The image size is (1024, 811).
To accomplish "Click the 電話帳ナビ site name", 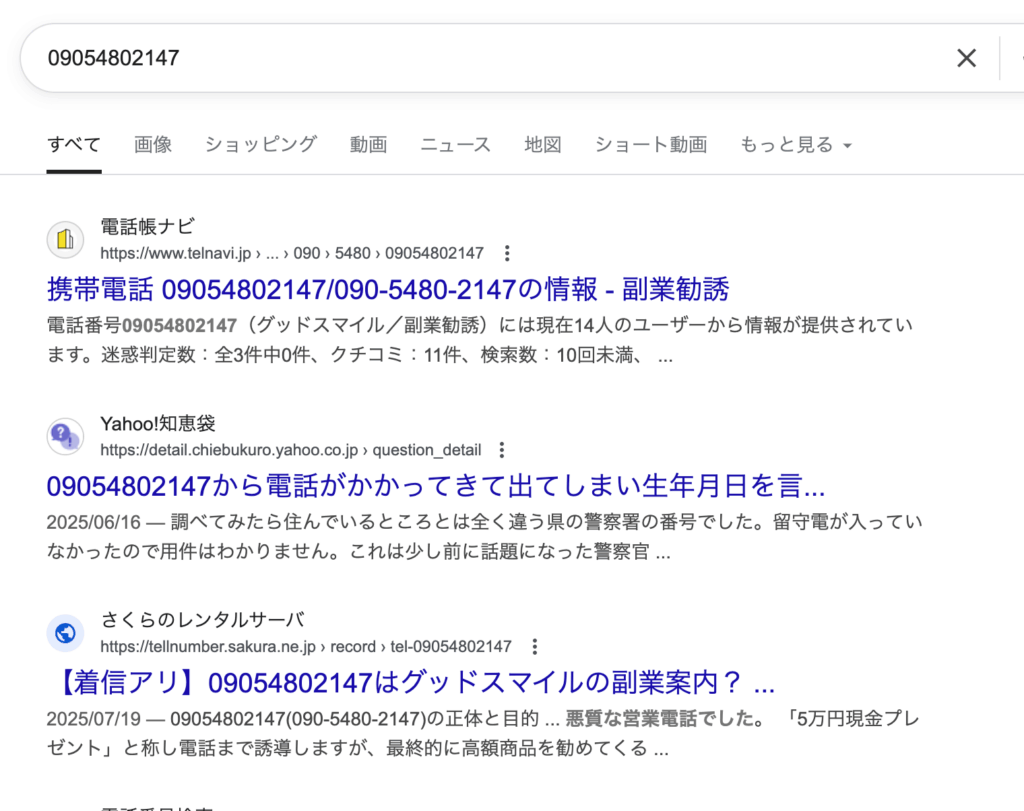I will point(148,227).
